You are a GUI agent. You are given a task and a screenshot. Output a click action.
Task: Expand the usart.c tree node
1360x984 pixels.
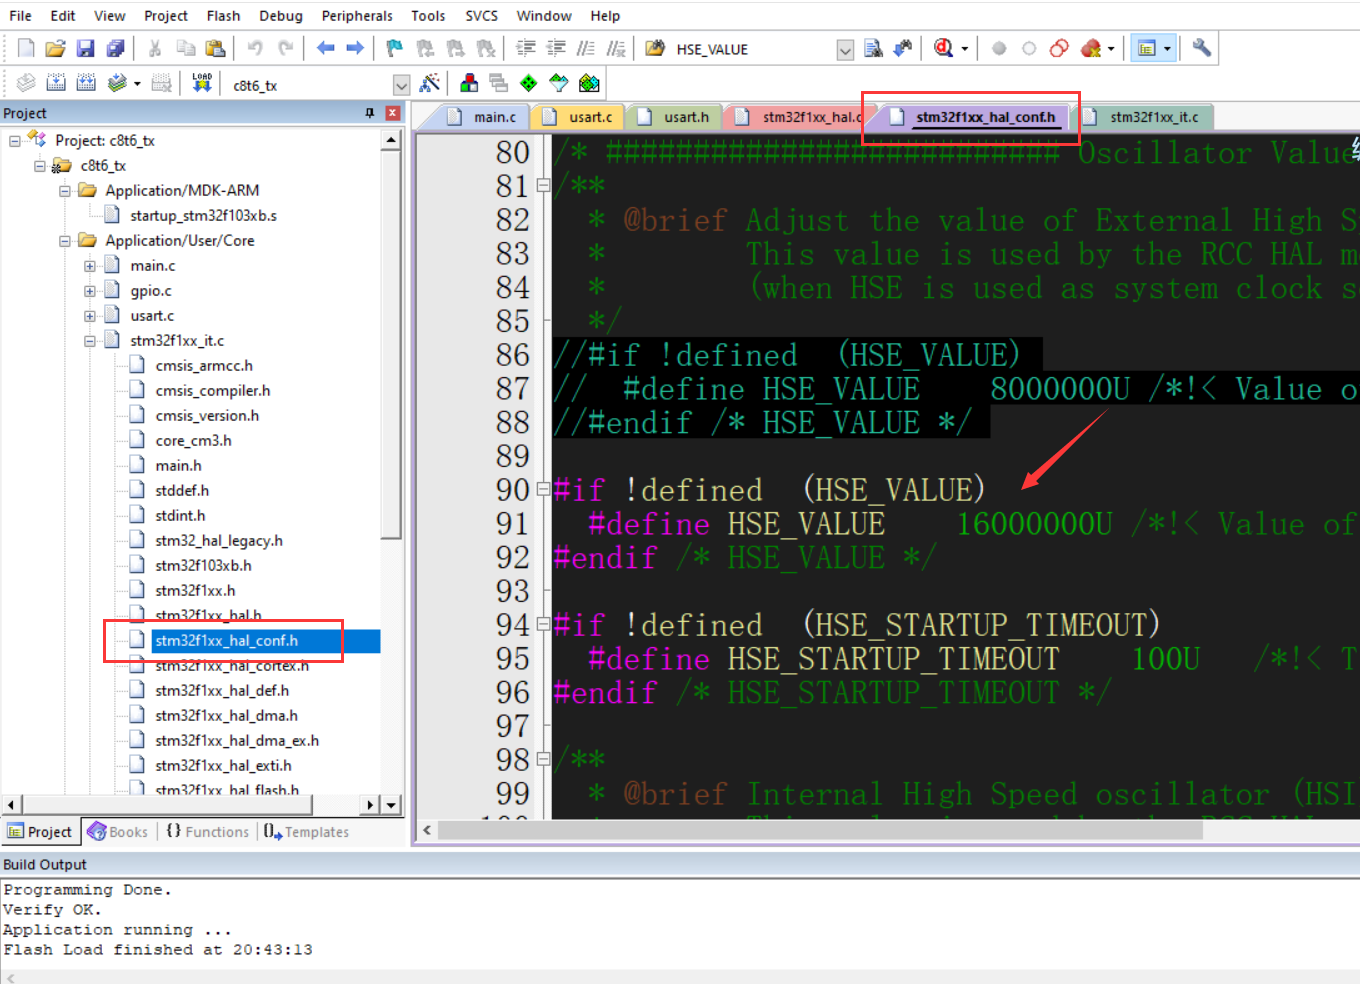pos(90,316)
